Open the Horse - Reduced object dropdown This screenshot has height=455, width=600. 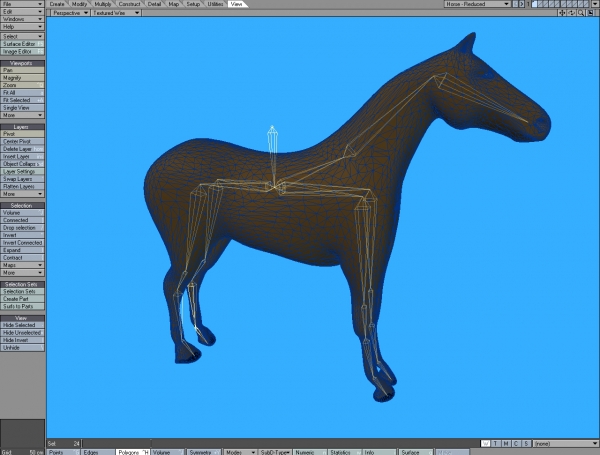click(477, 4)
